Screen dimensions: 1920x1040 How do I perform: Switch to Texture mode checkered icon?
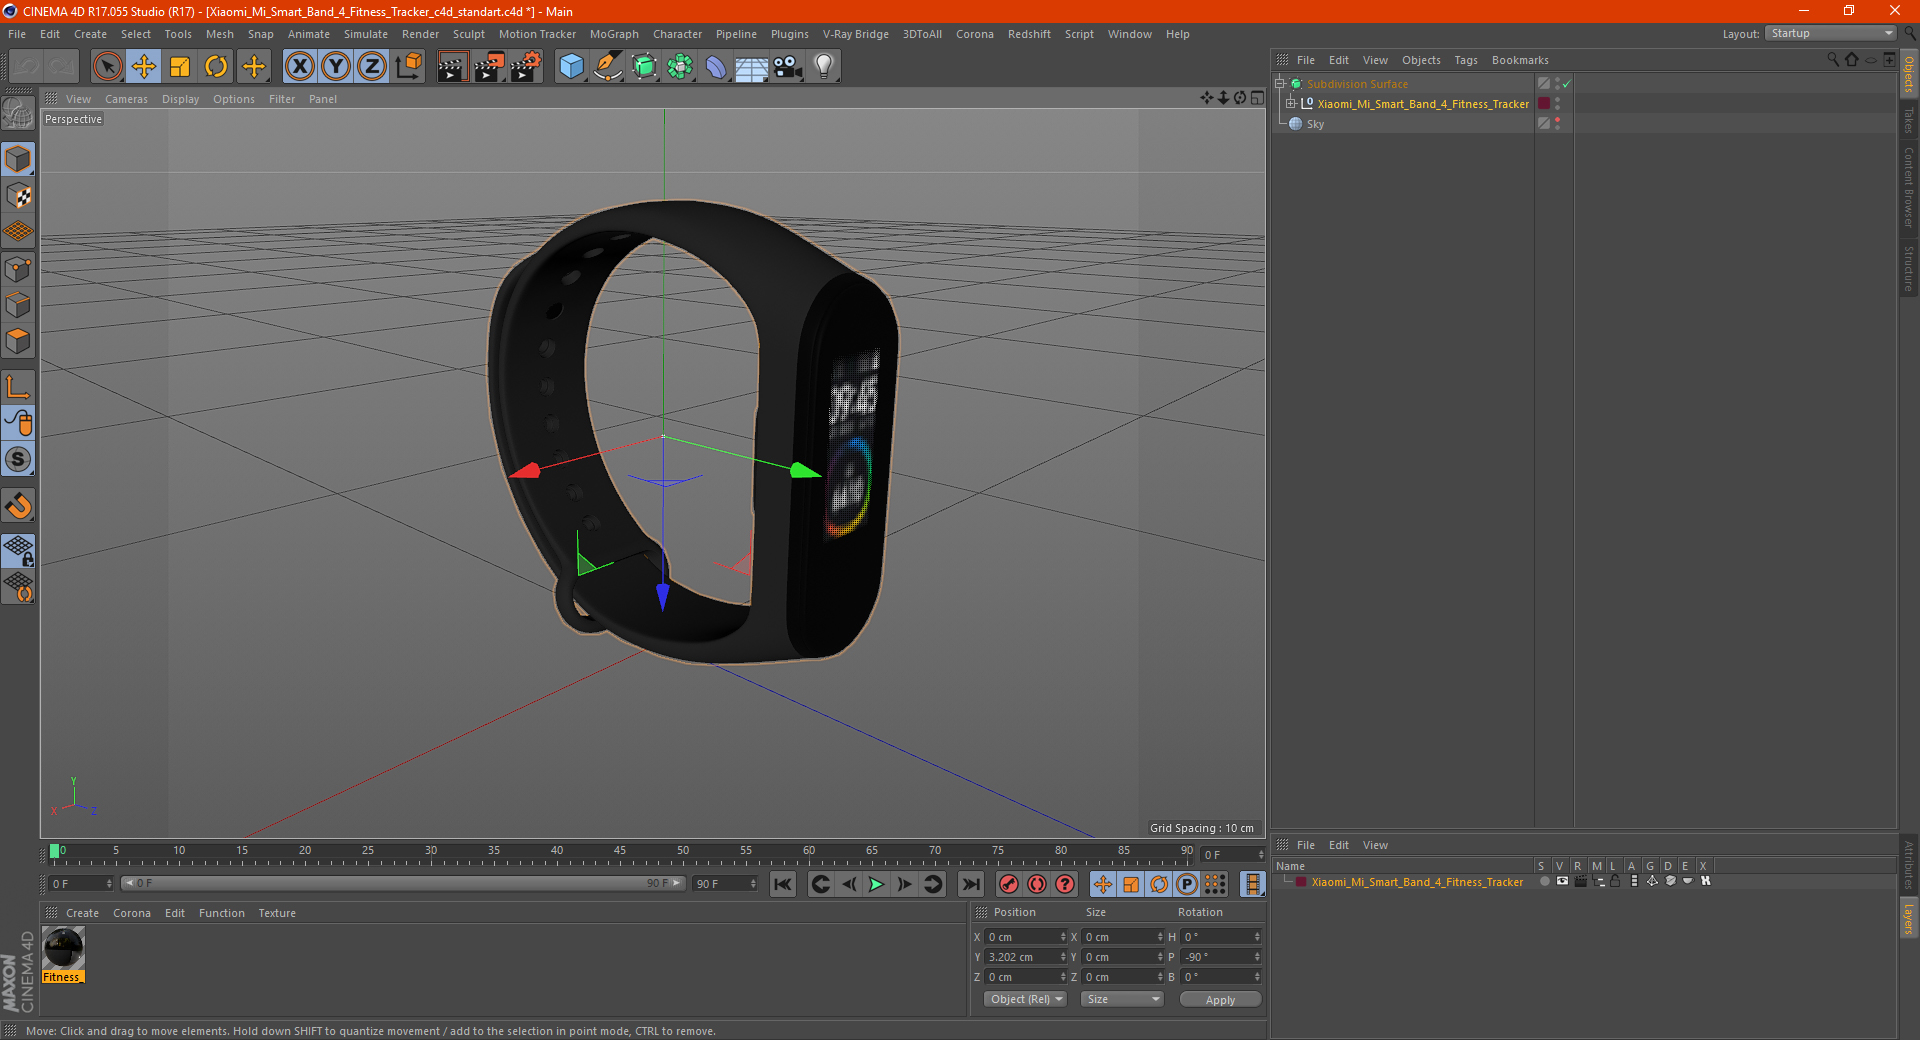click(18, 196)
